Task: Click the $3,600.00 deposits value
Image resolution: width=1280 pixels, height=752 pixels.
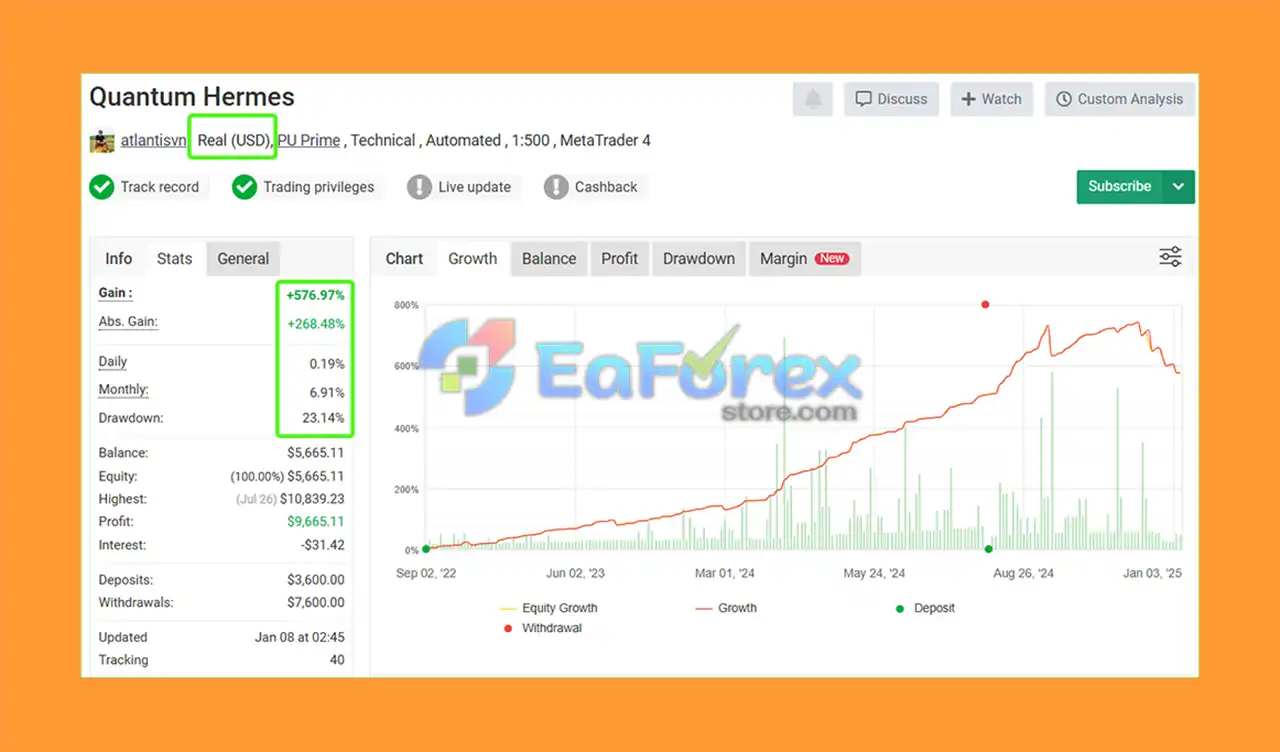Action: point(315,580)
